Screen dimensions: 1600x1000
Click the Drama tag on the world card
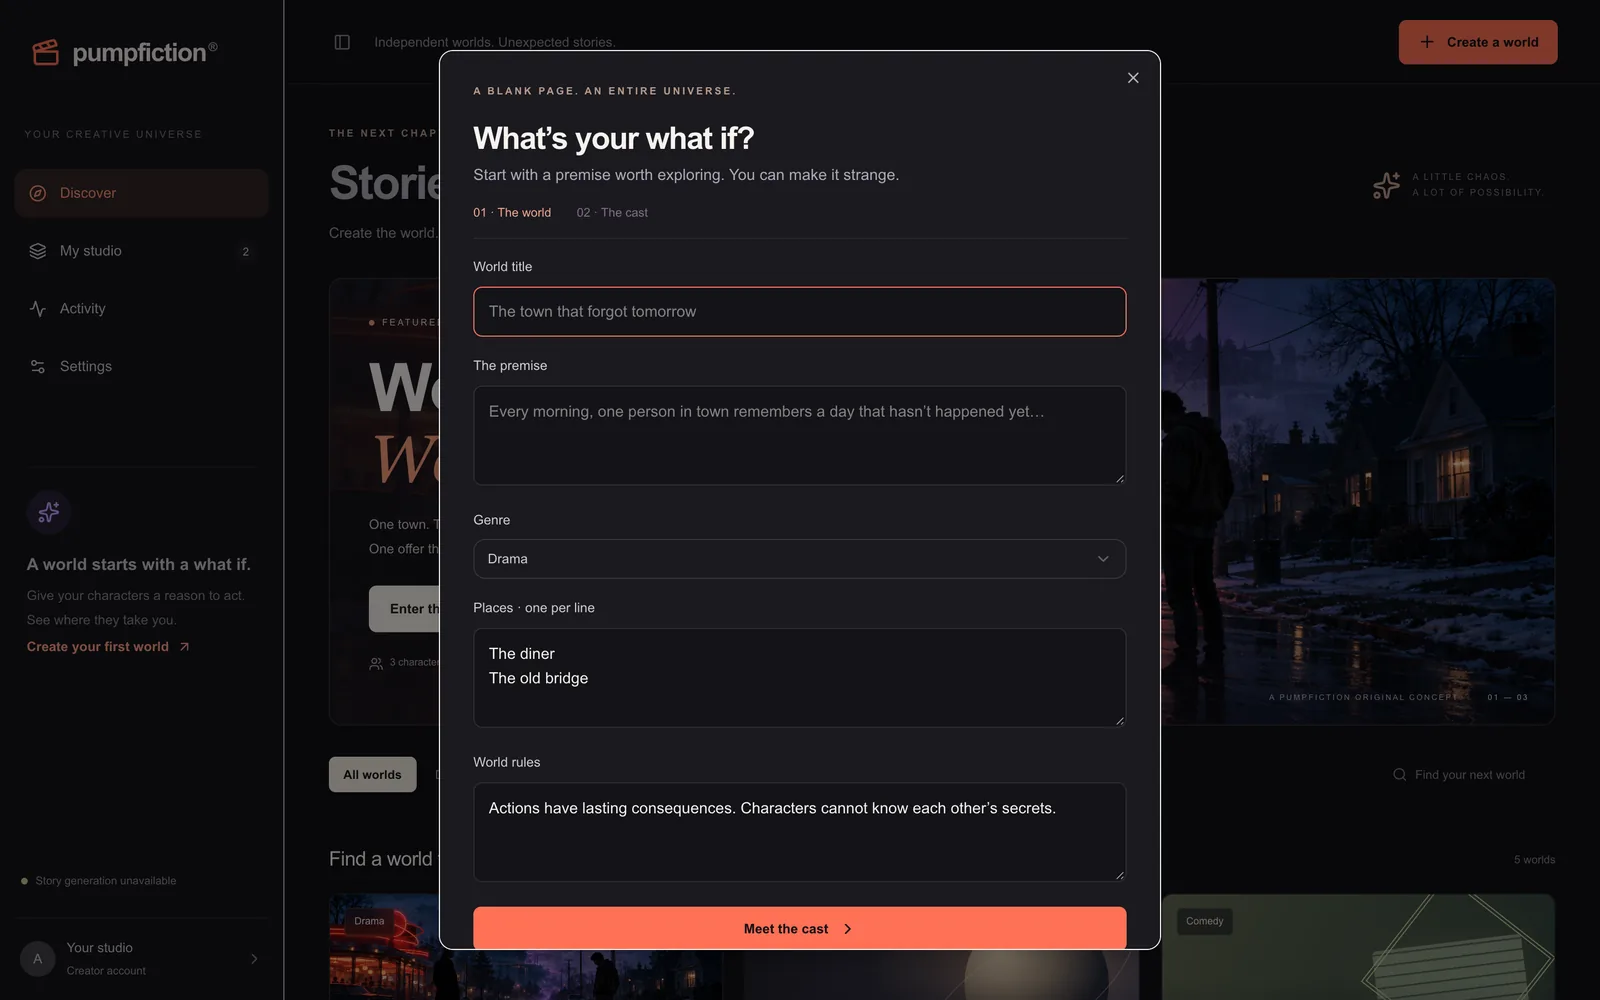(369, 921)
